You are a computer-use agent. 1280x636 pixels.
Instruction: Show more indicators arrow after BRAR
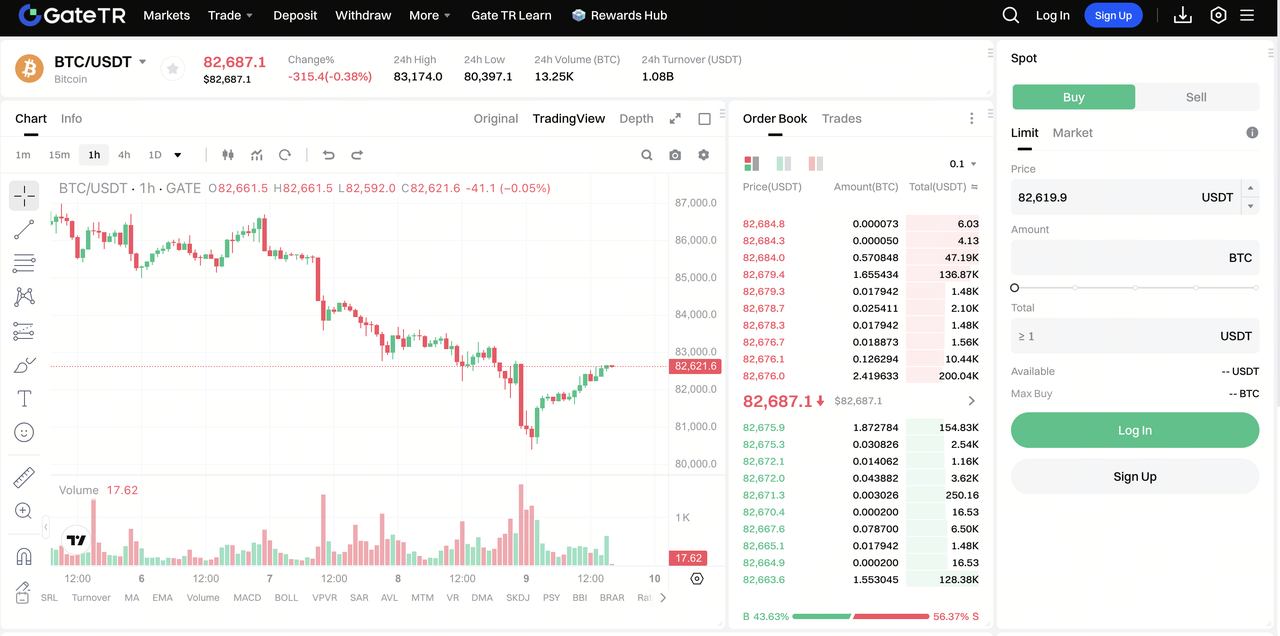tap(662, 598)
